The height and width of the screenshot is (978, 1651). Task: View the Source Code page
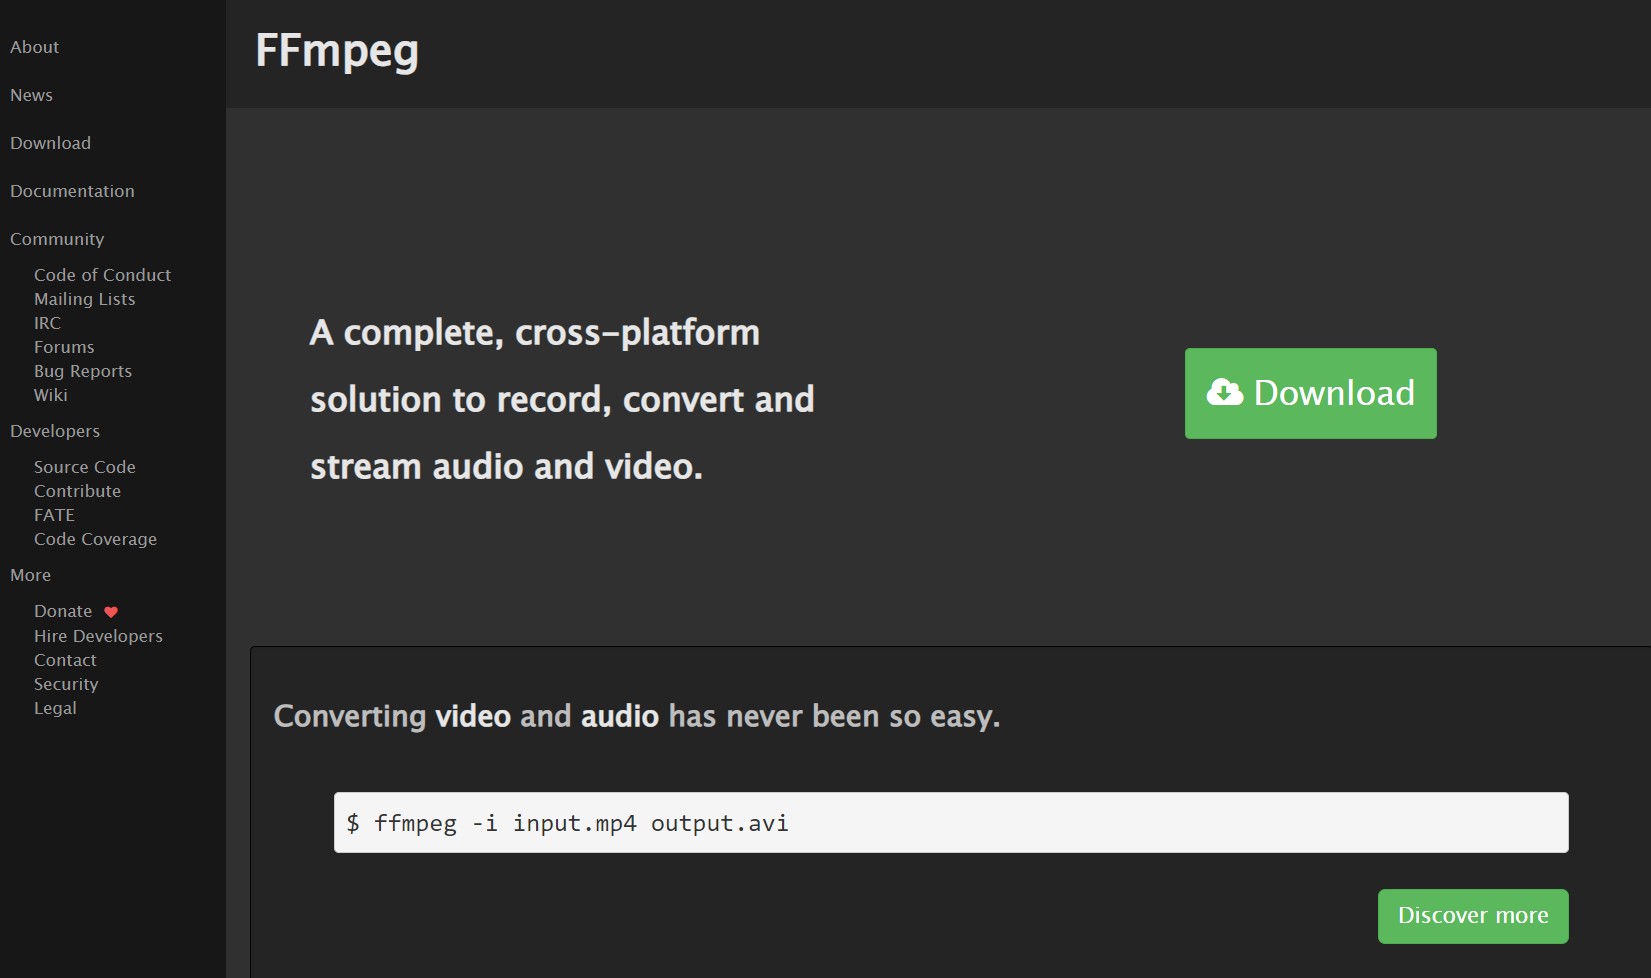pos(85,467)
